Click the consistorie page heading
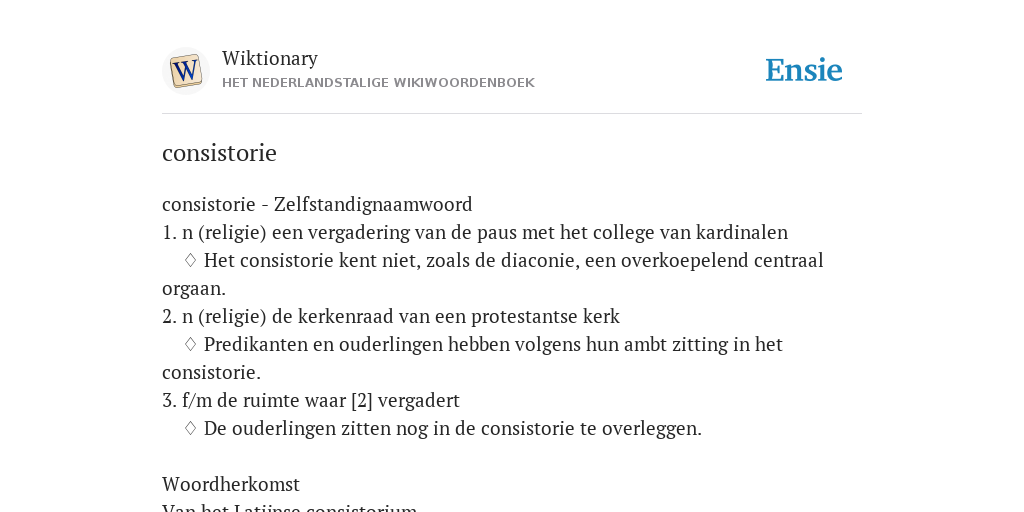Viewport: 1024px width, 512px height. [219, 153]
